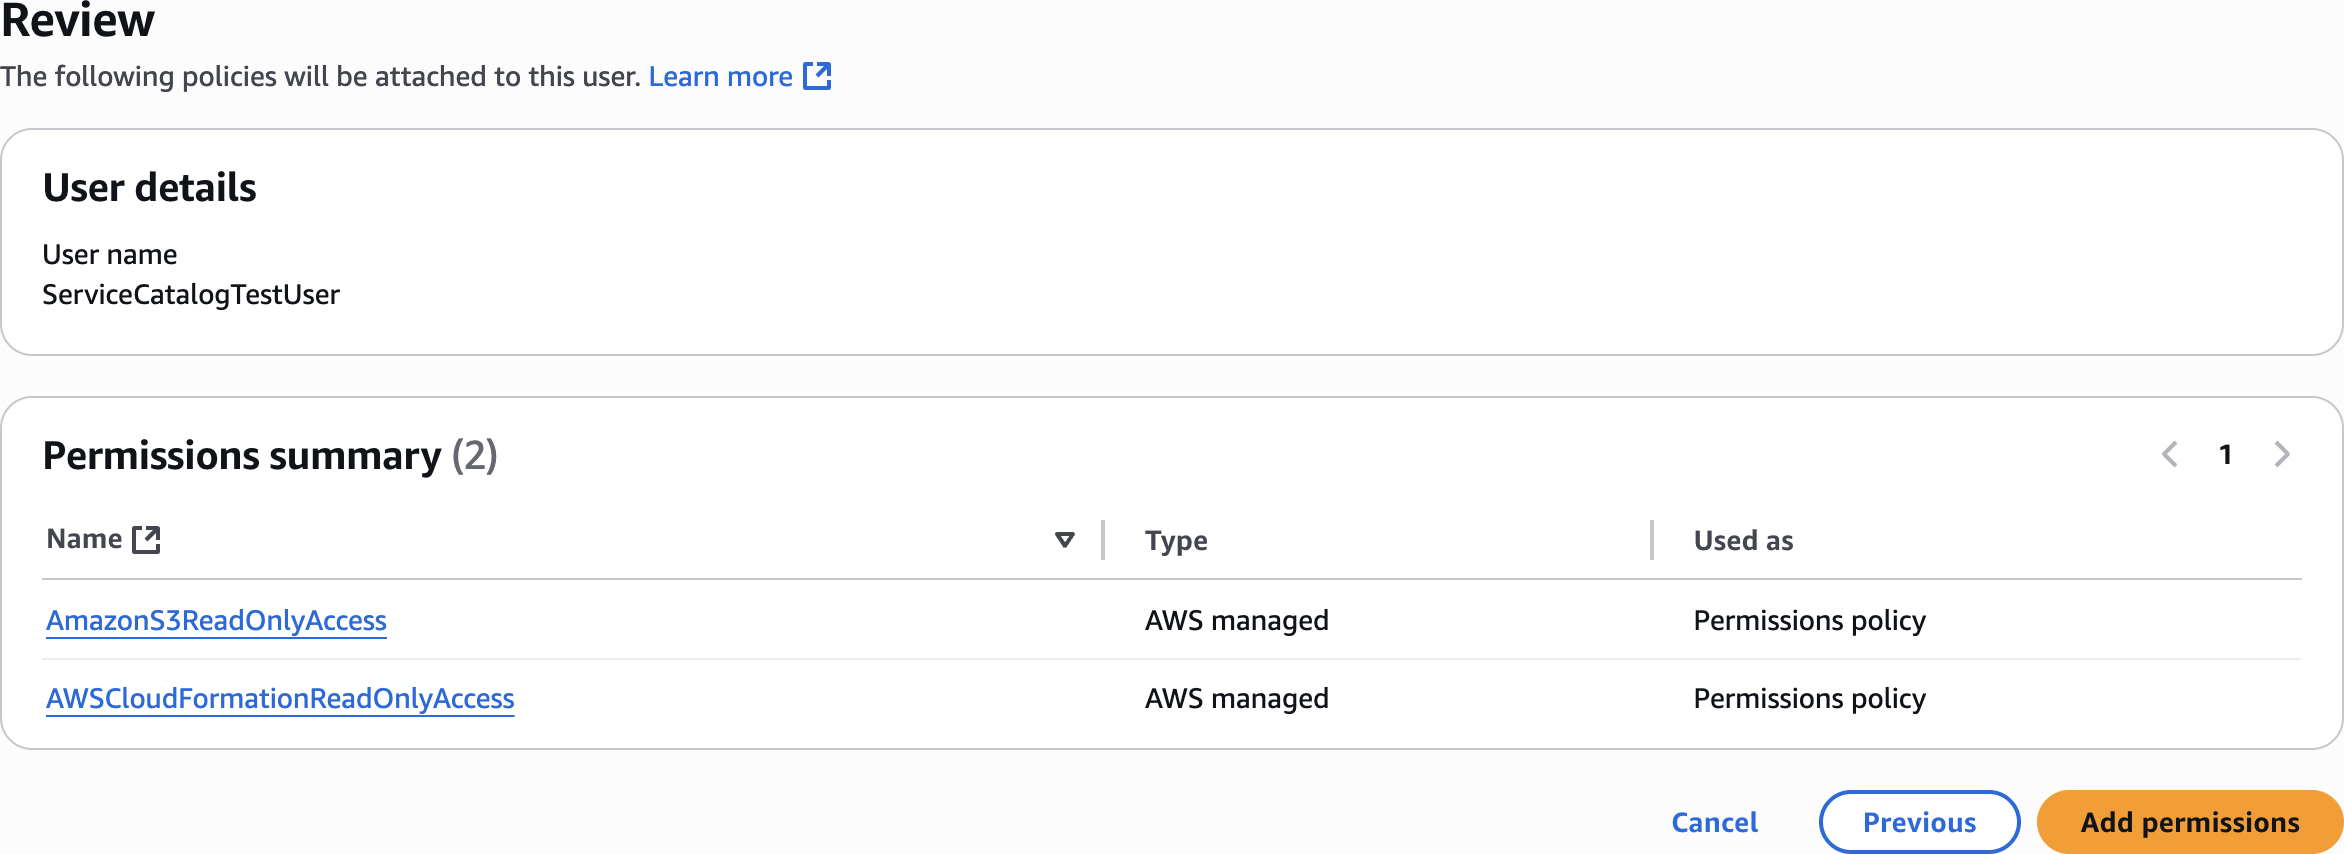Click the Name column header
The width and height of the screenshot is (2344, 854).
coord(85,540)
